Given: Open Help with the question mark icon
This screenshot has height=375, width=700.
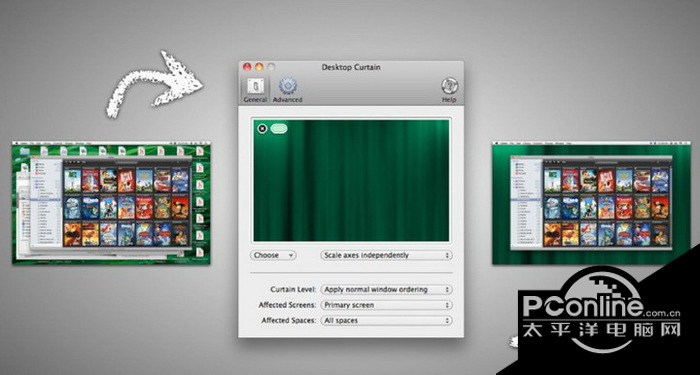Looking at the screenshot, I should 449,90.
